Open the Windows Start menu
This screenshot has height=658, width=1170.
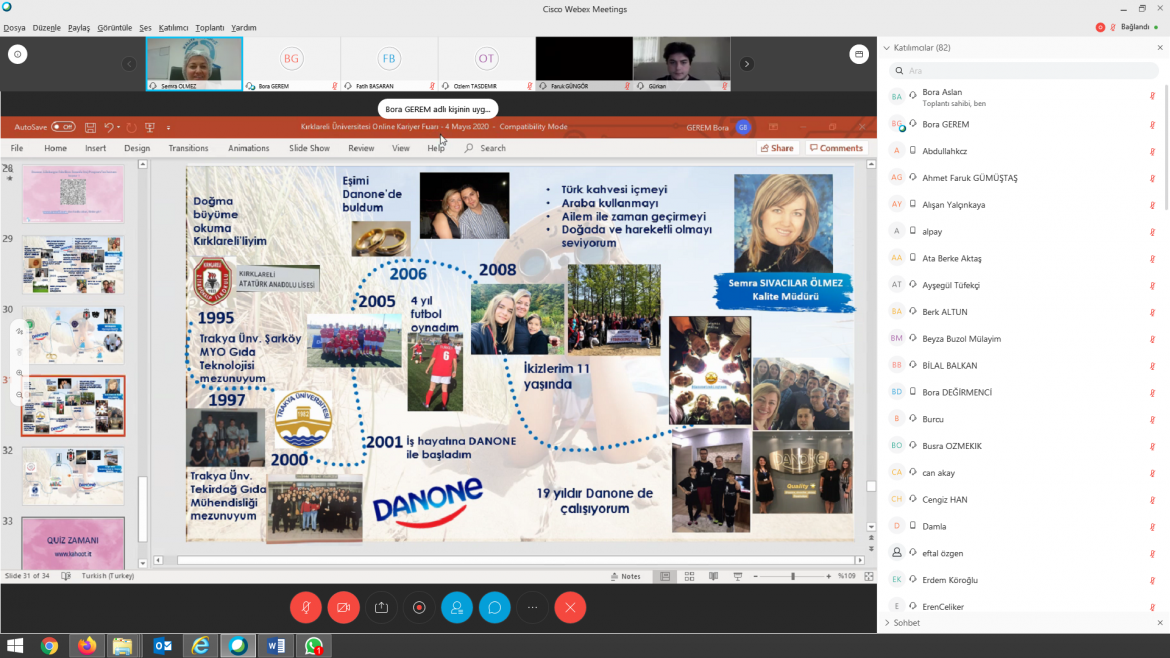(15, 646)
